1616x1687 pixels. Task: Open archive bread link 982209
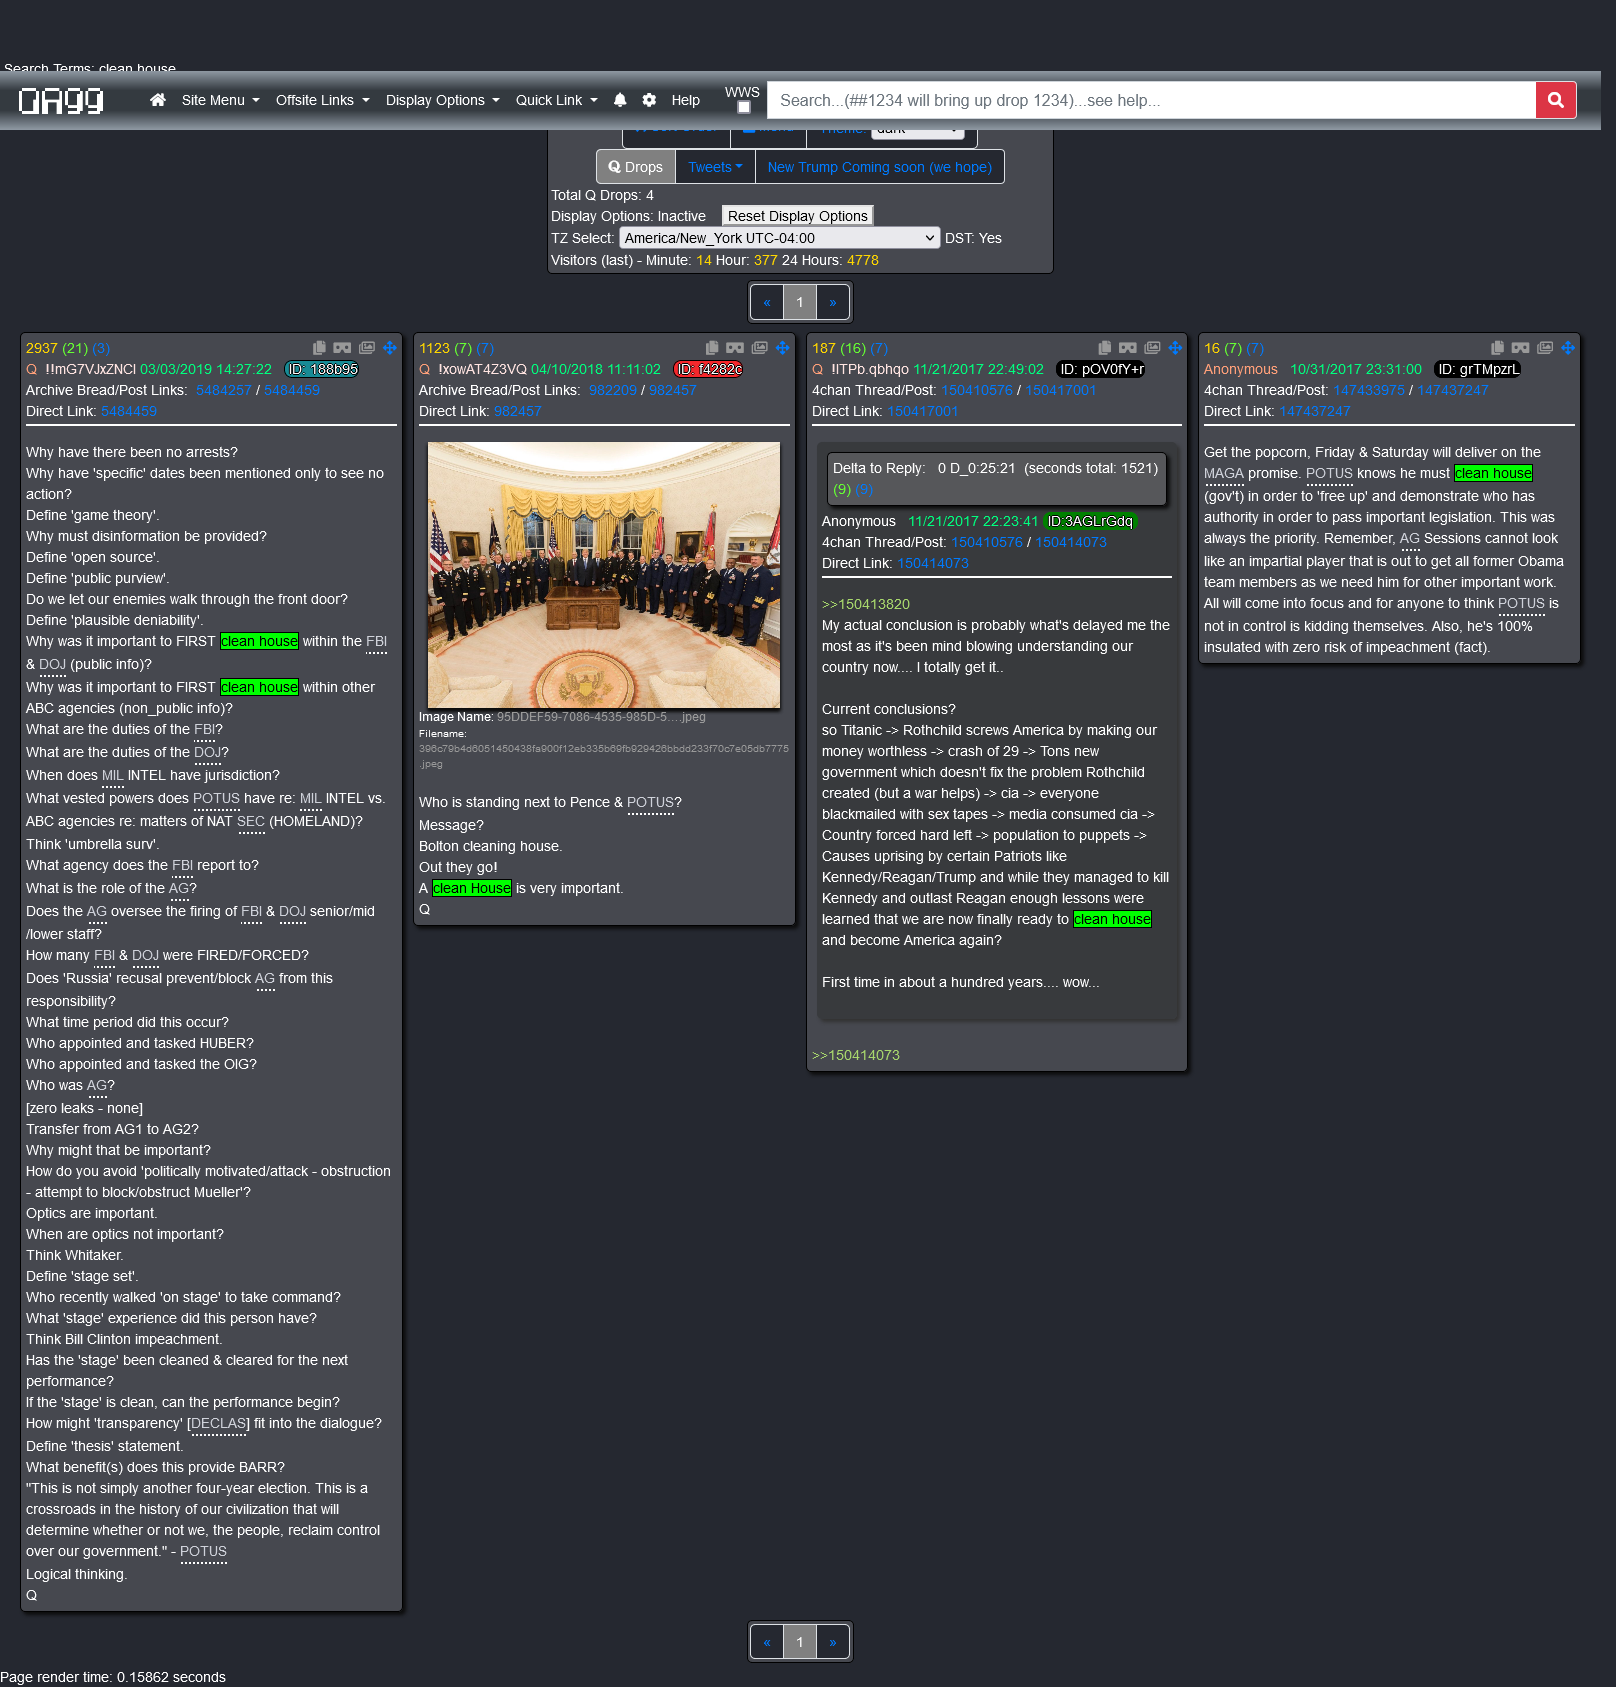coord(613,390)
